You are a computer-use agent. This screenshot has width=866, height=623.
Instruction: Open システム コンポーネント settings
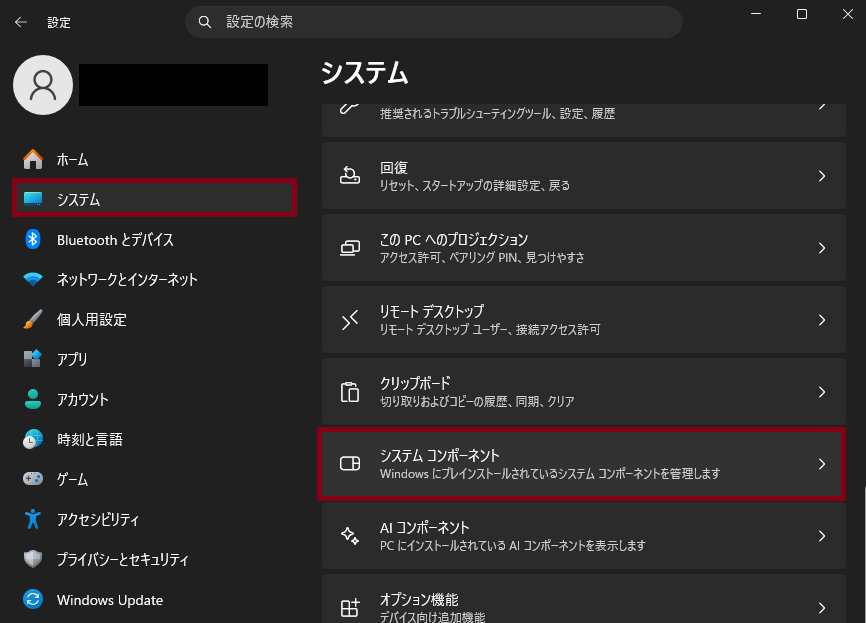(580, 464)
